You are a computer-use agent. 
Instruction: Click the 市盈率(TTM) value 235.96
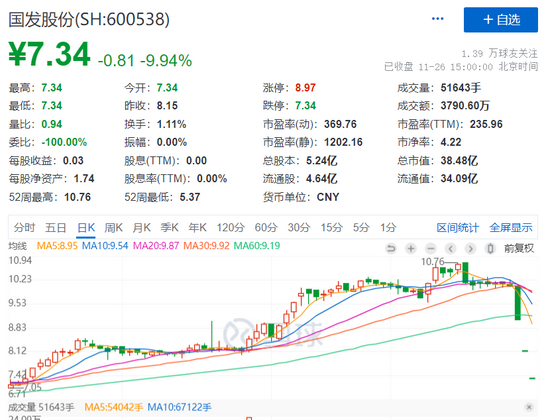(486, 124)
